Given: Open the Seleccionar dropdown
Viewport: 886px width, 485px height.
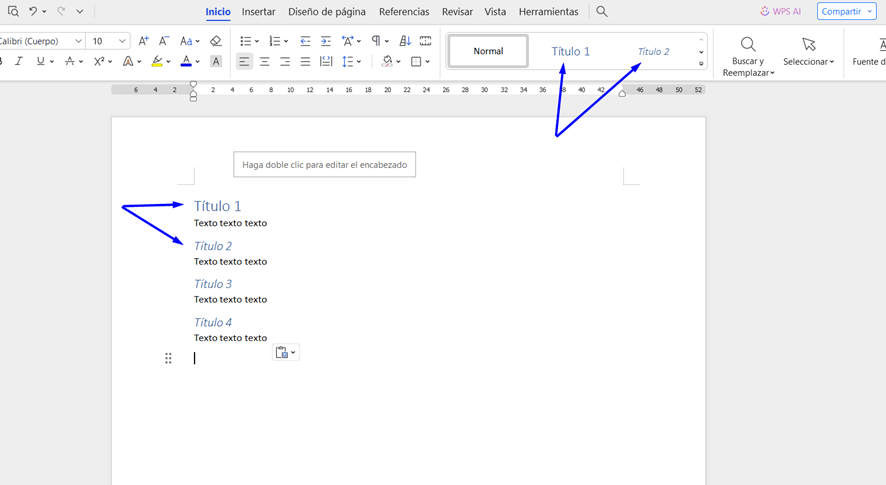Looking at the screenshot, I should 808,52.
